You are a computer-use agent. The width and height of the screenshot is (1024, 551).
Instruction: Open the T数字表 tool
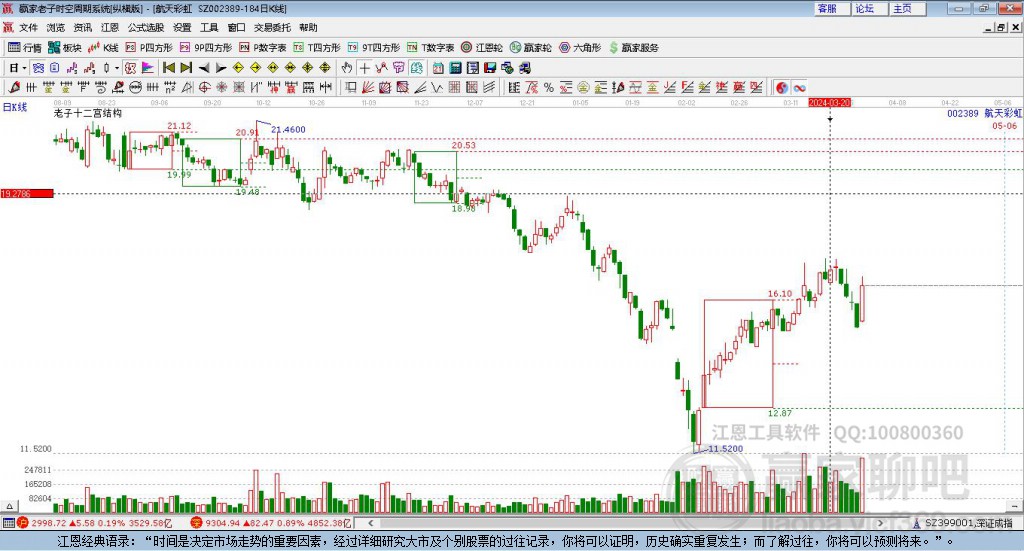pyautogui.click(x=430, y=48)
